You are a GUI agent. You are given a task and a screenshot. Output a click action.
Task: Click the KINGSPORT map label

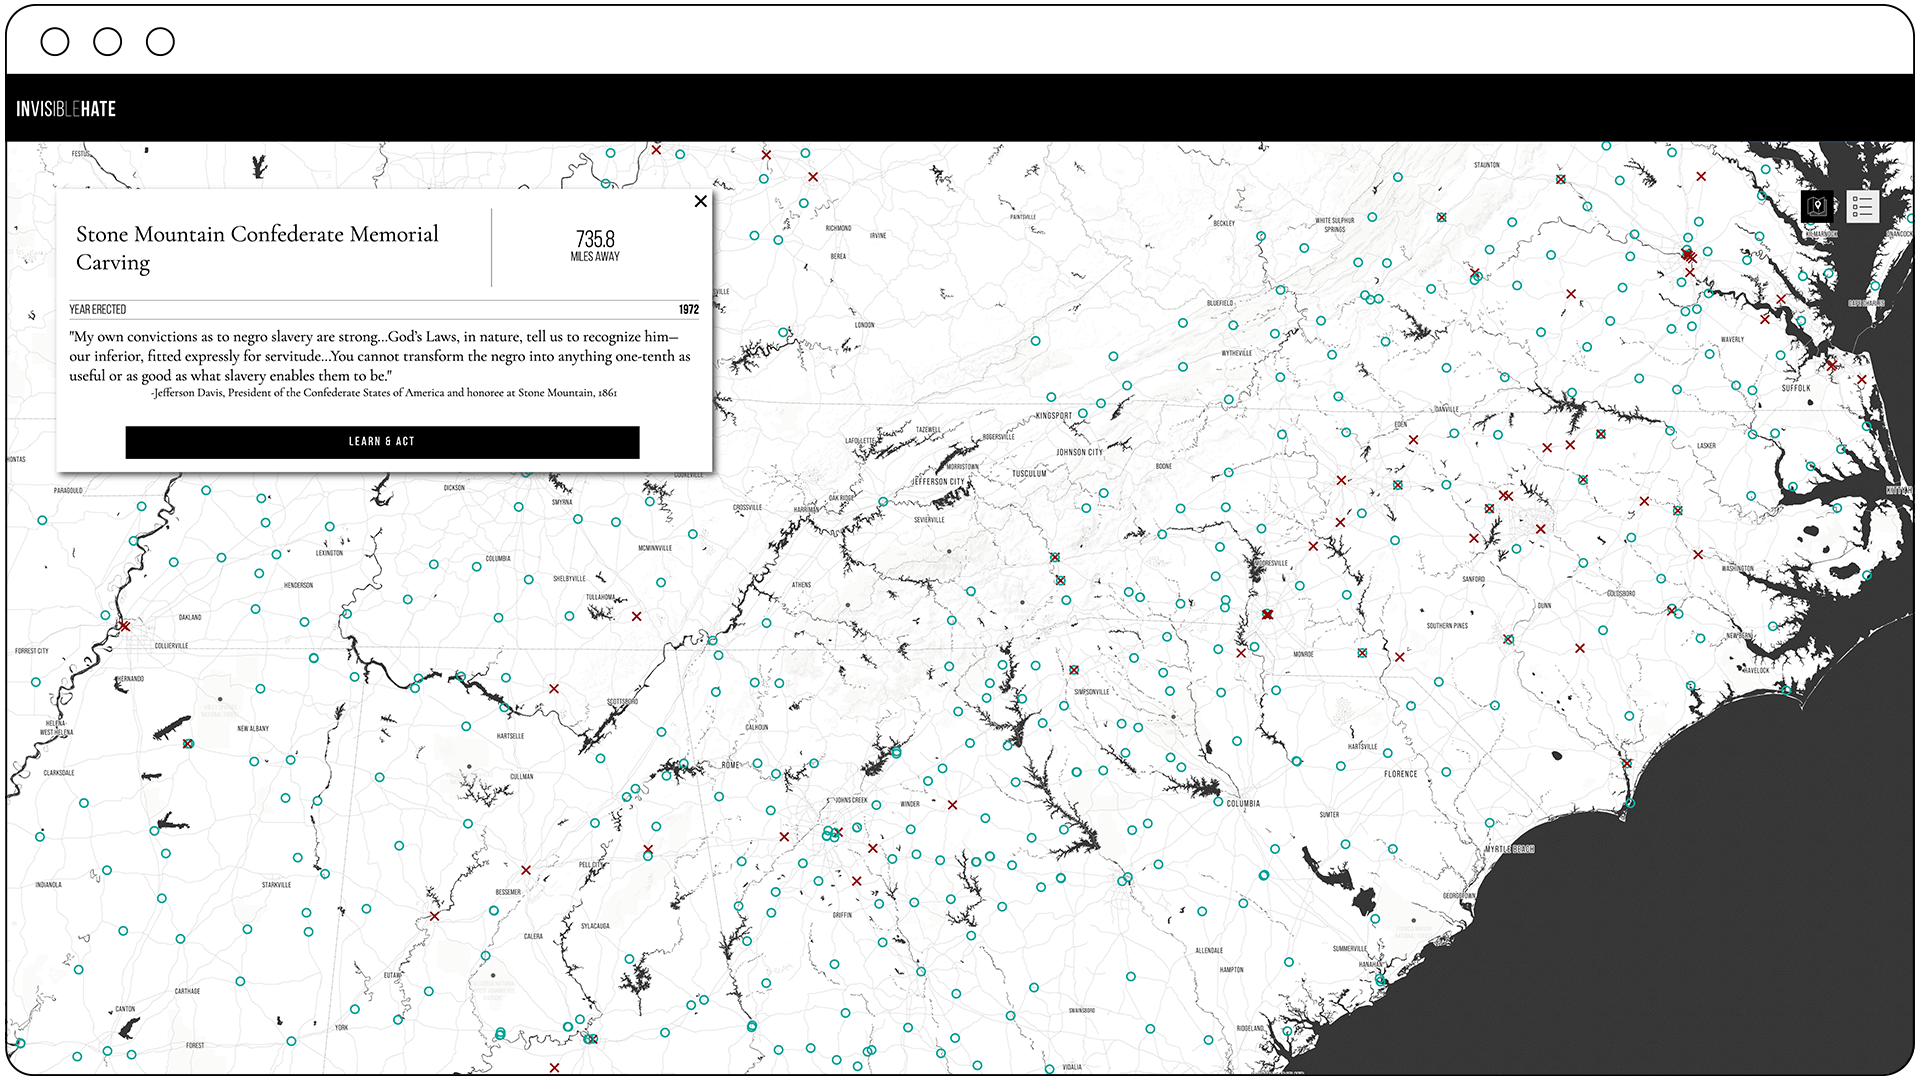tap(1053, 416)
